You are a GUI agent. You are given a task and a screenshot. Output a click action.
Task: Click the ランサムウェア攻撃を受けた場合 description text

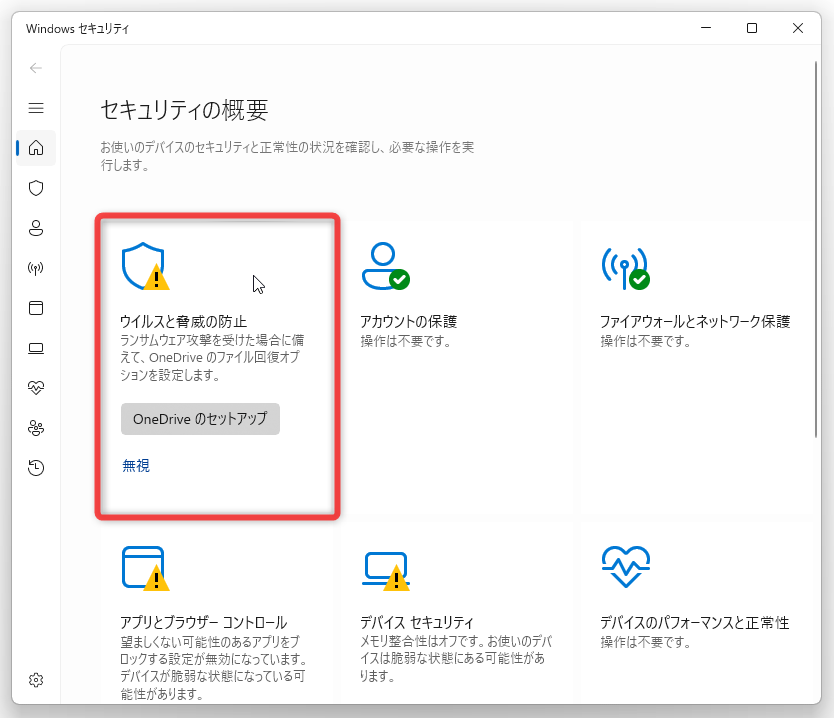(212, 357)
